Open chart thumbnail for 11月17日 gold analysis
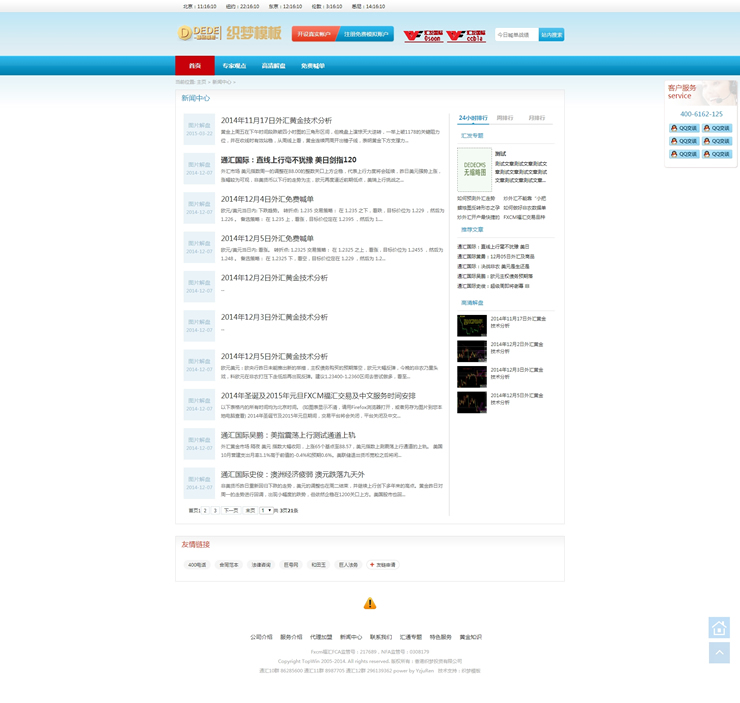Viewport: 740px width, 703px height. 471,325
